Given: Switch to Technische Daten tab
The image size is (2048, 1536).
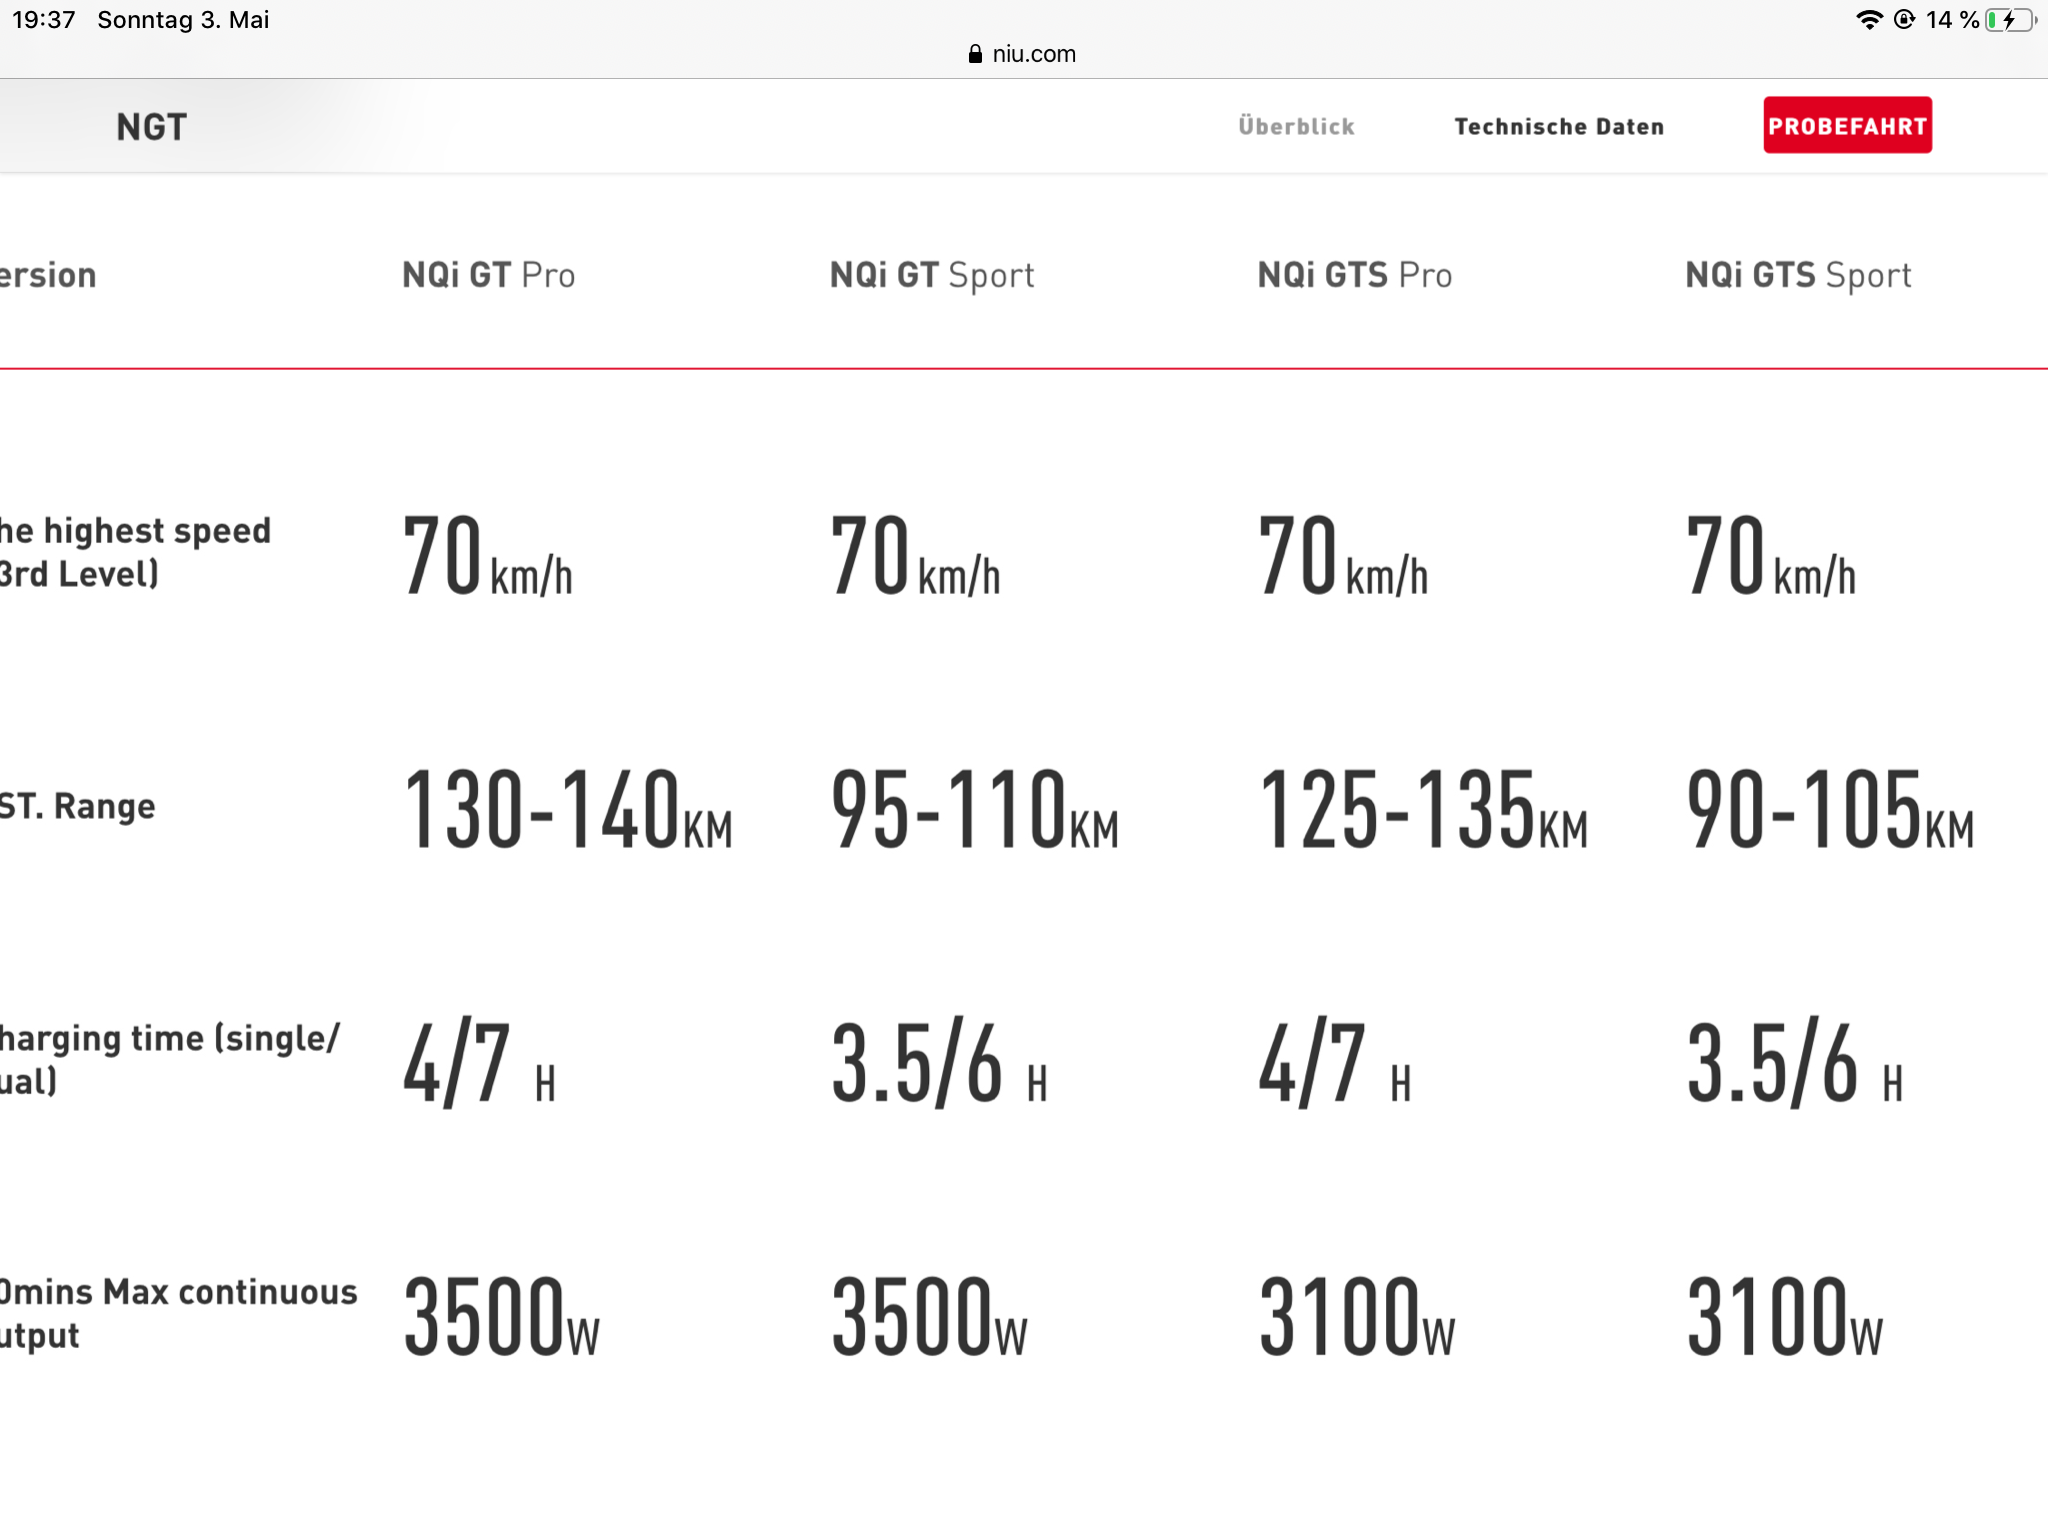Looking at the screenshot, I should tap(1559, 126).
